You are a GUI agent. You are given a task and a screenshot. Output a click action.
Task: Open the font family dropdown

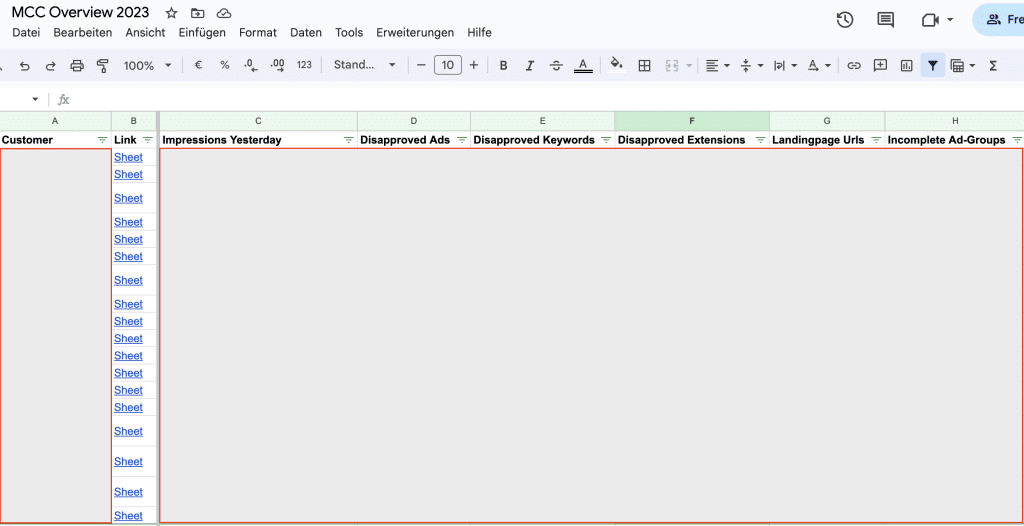click(364, 65)
